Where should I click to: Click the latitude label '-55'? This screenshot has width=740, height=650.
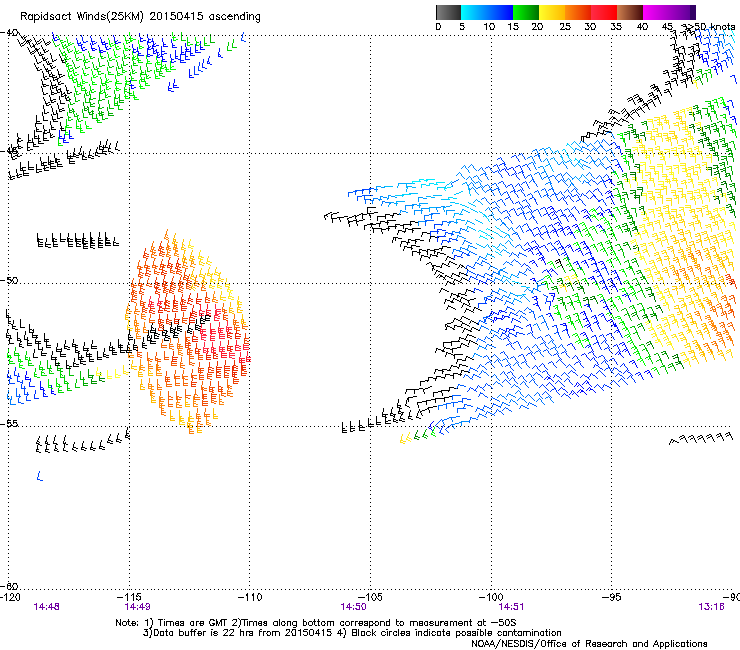tap(9, 423)
